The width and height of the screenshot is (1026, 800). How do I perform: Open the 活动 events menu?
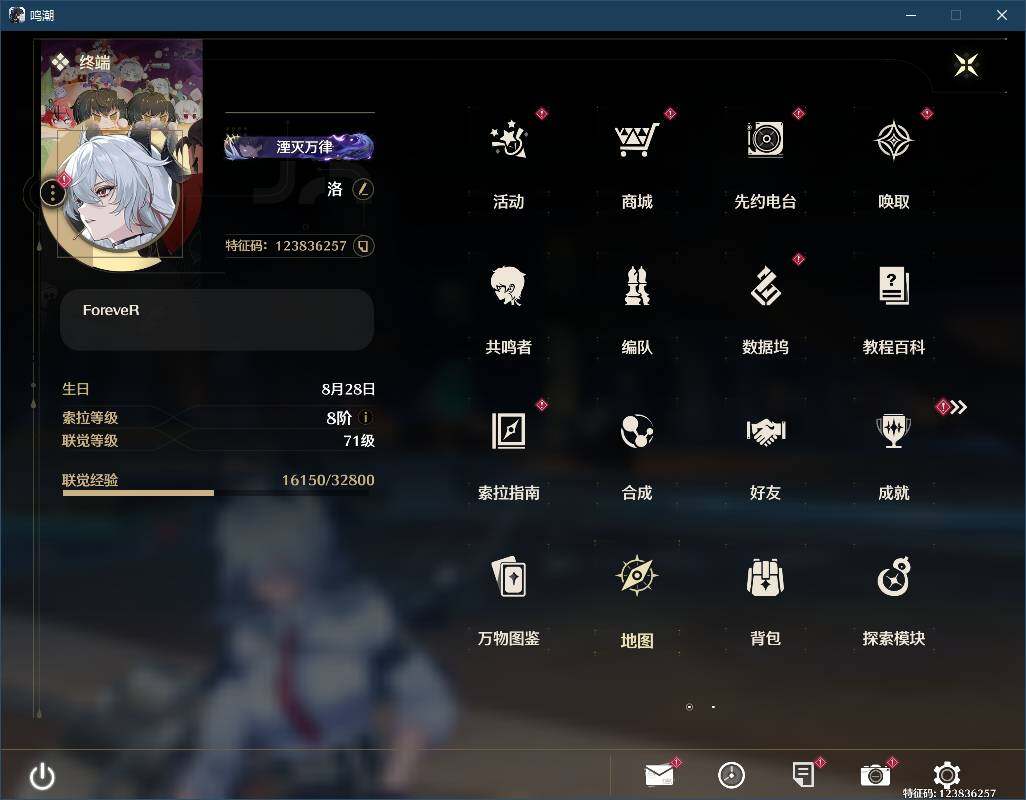[508, 160]
